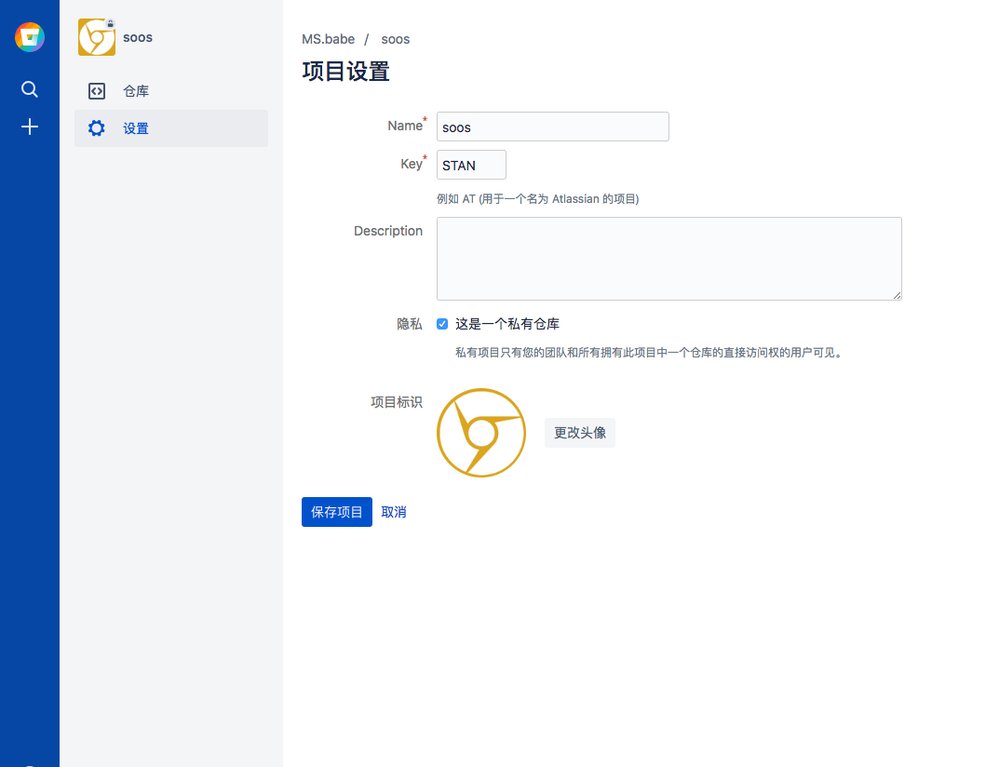Click inside the Description text area
The width and height of the screenshot is (999, 767).
pos(668,258)
